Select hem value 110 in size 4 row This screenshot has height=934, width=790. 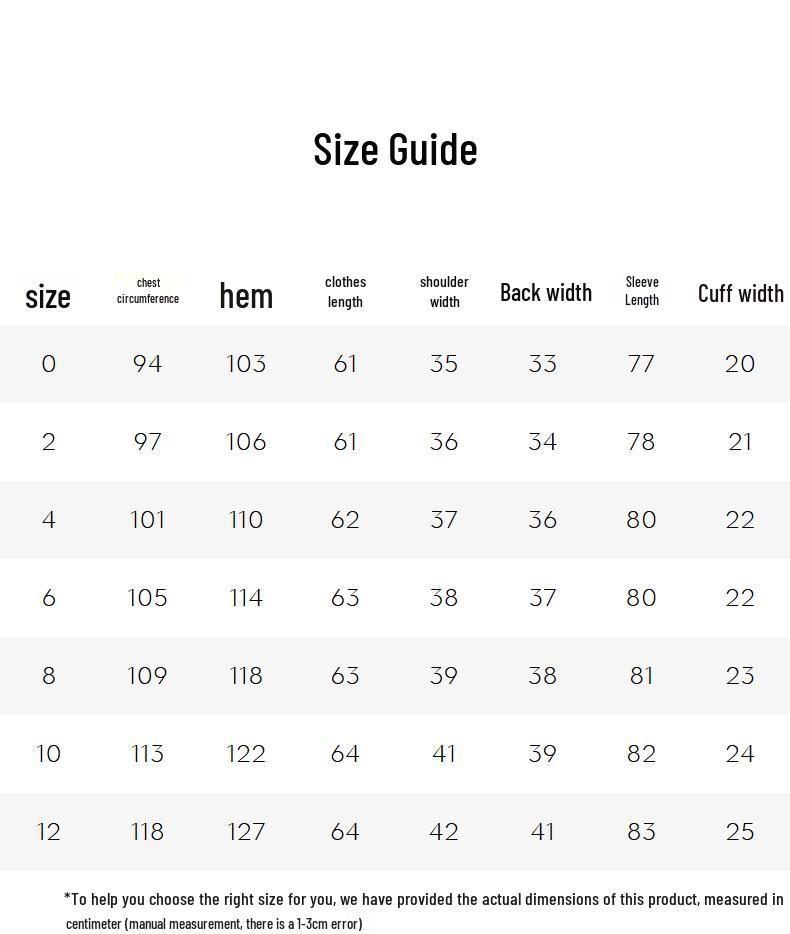[246, 520]
